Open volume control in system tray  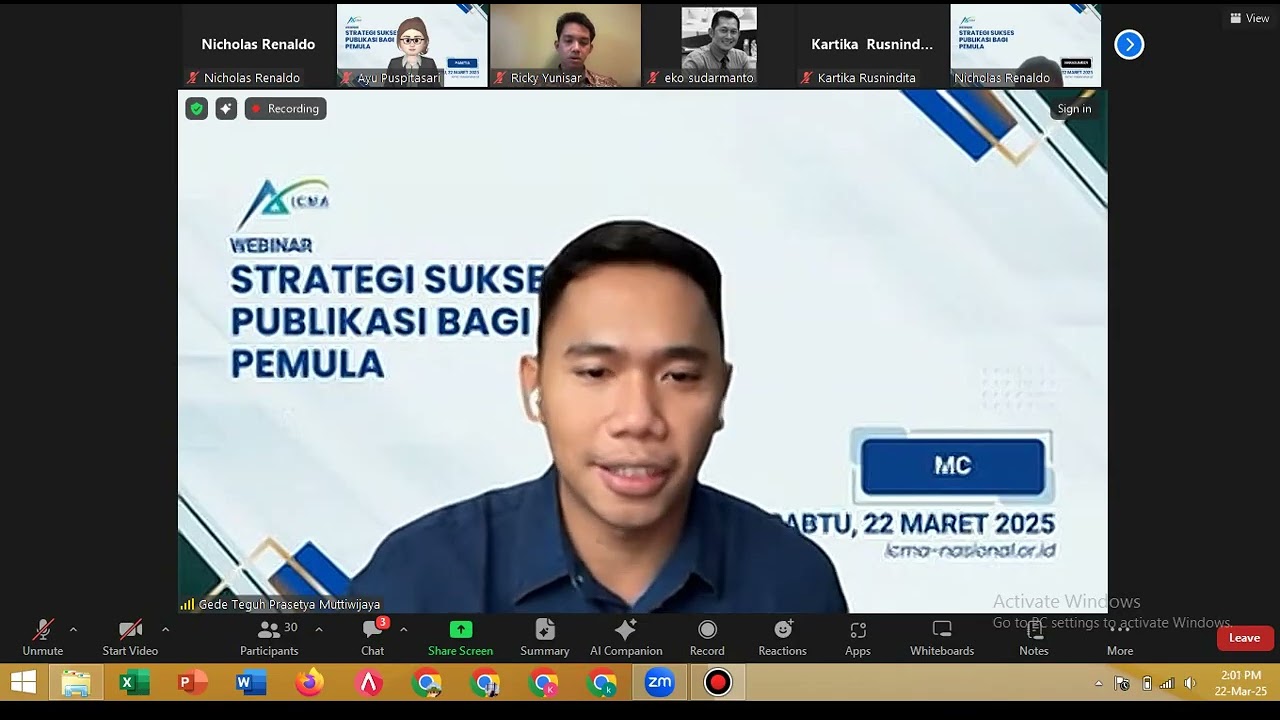[x=1190, y=684]
